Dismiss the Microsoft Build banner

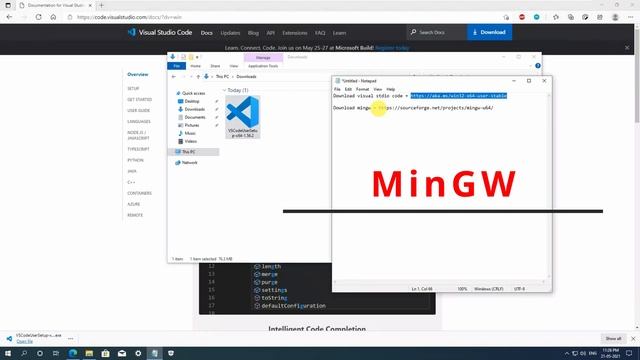point(627,48)
